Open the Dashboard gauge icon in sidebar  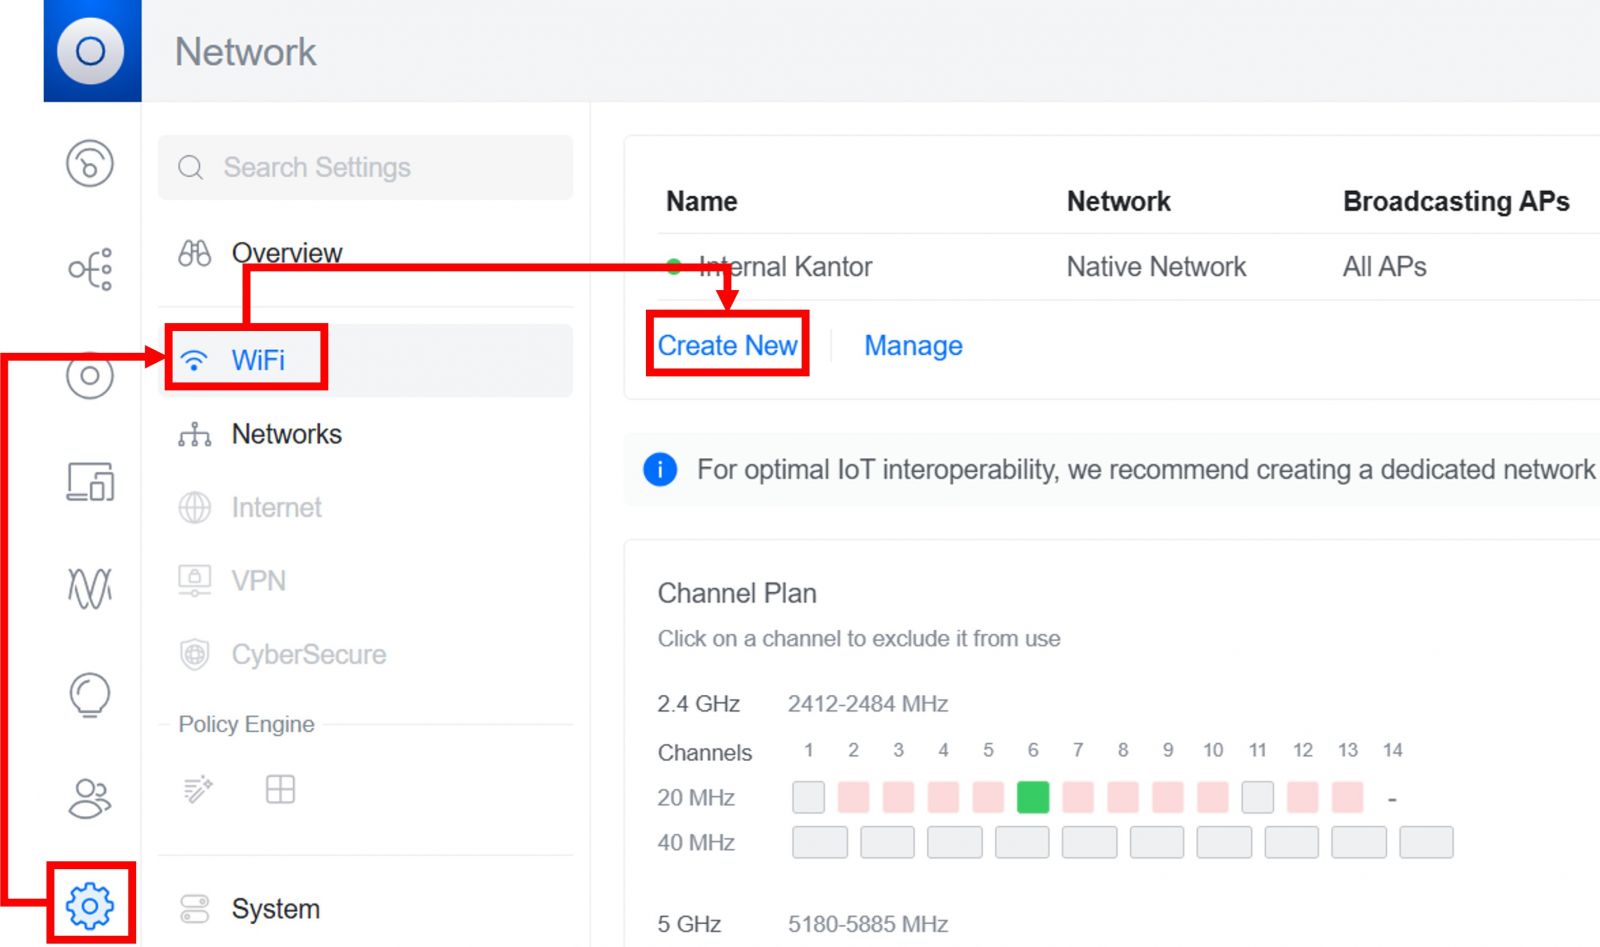[x=90, y=163]
